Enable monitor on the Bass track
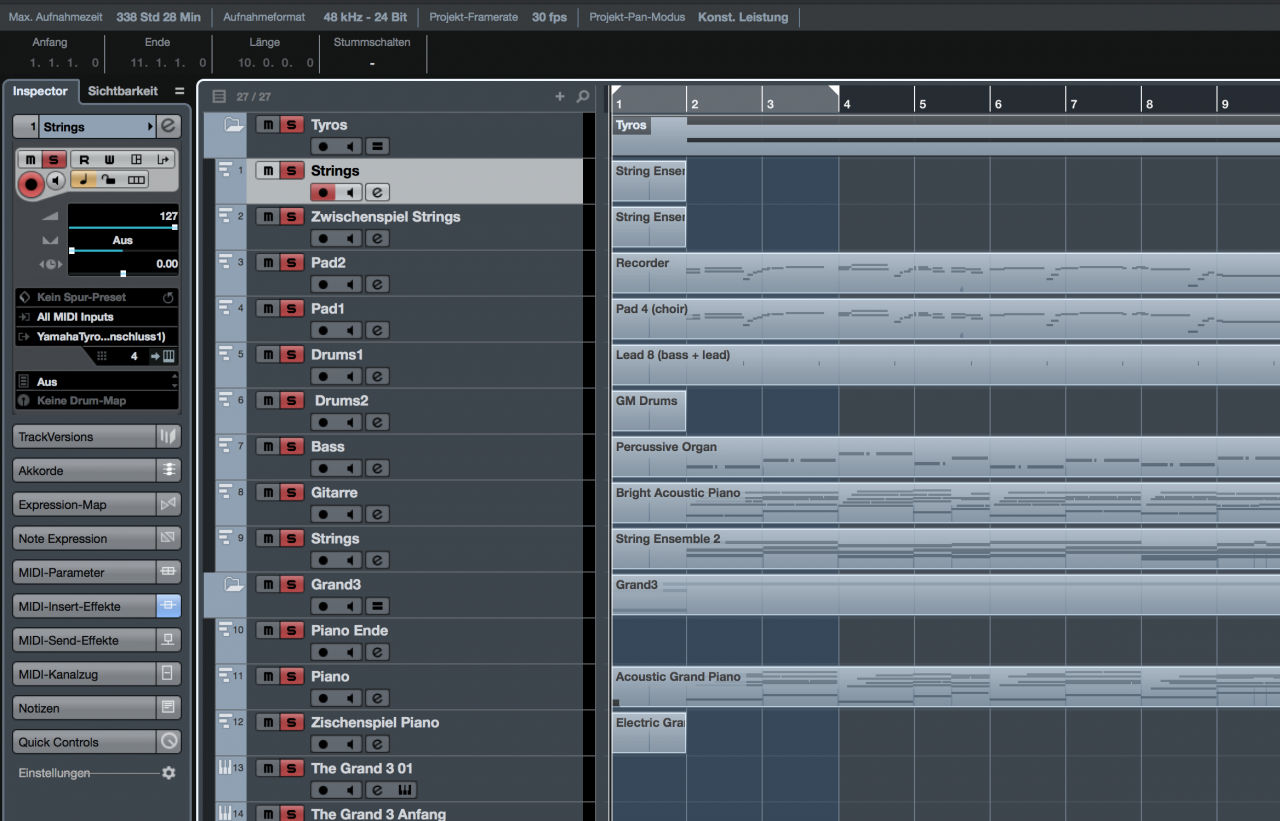Image resolution: width=1280 pixels, height=821 pixels. (350, 468)
